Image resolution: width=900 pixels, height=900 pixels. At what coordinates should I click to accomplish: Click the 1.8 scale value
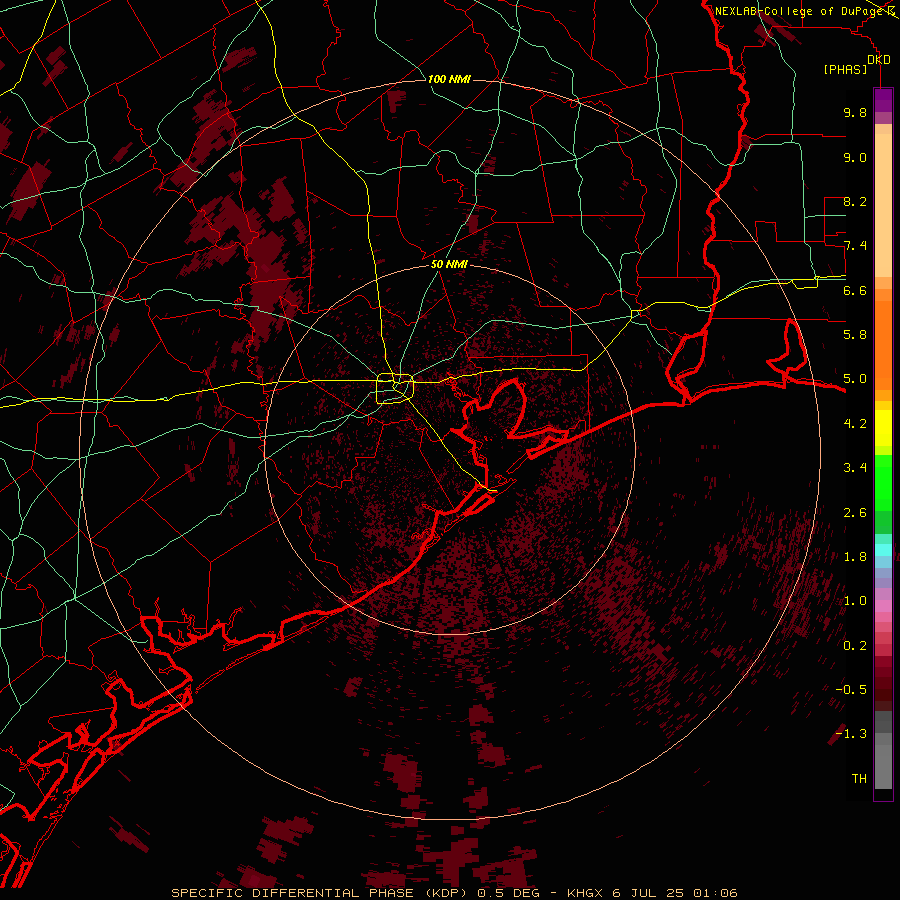pos(855,557)
